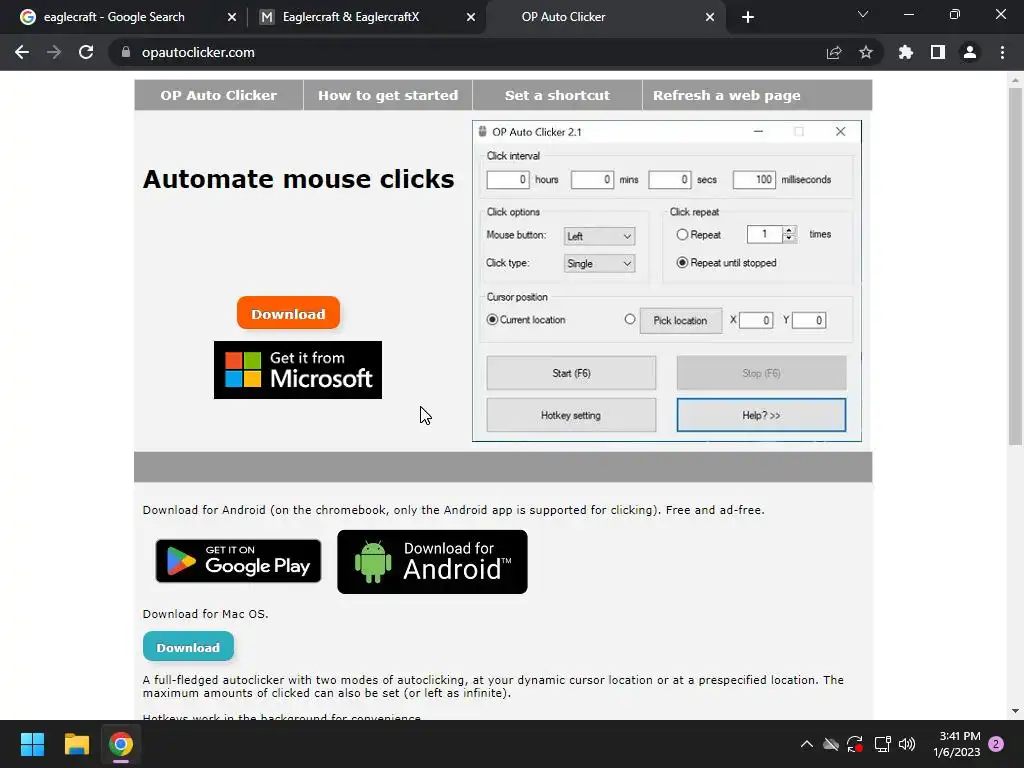Show hidden system tray icons
The height and width of the screenshot is (768, 1024).
807,744
